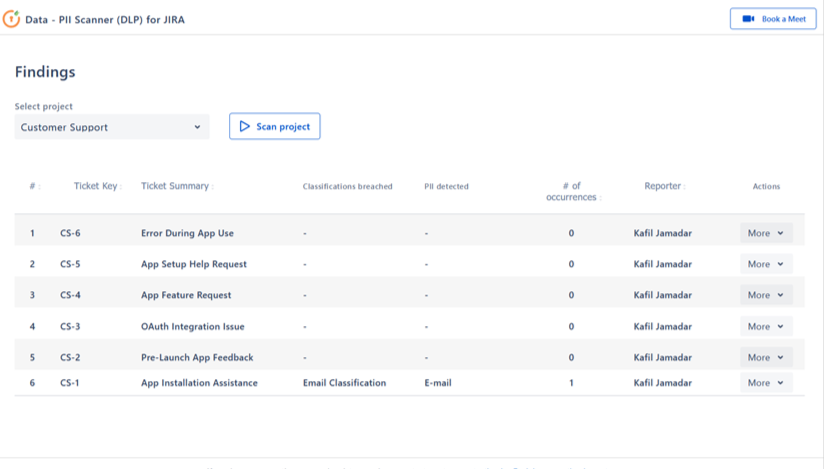Sort by number of occurrences using its icon
Image resolution: width=824 pixels, height=469 pixels.
point(600,198)
